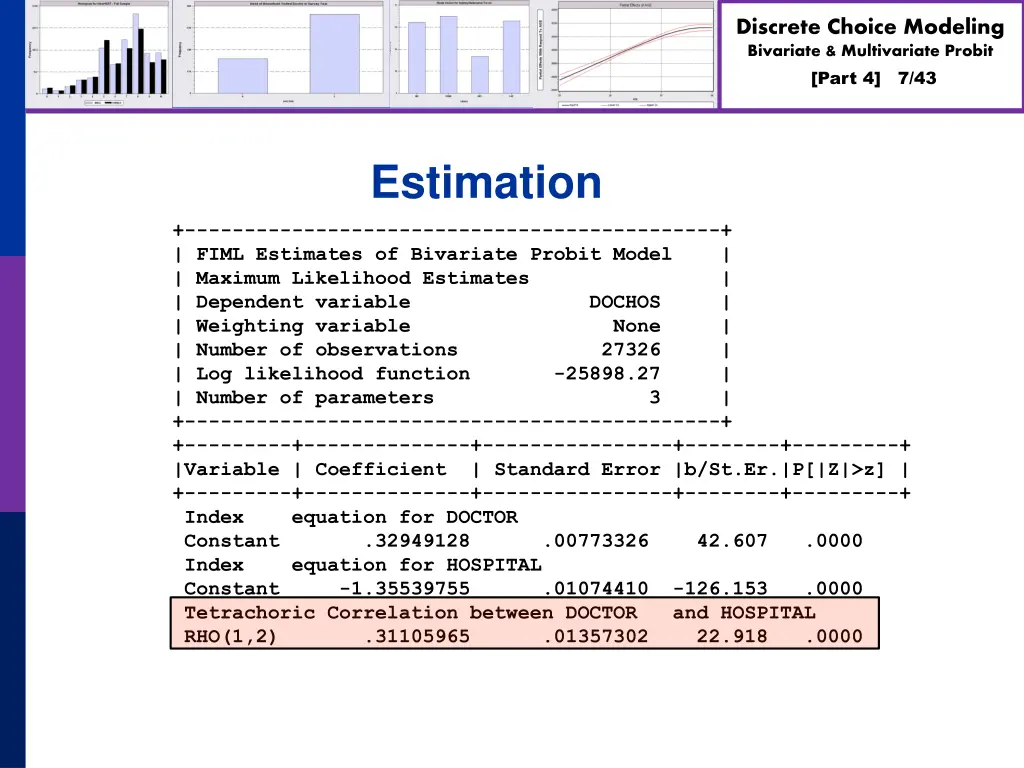Viewport: 1024px width, 768px height.
Task: Click the '.01357302' rho standard error
Action: 596,636
